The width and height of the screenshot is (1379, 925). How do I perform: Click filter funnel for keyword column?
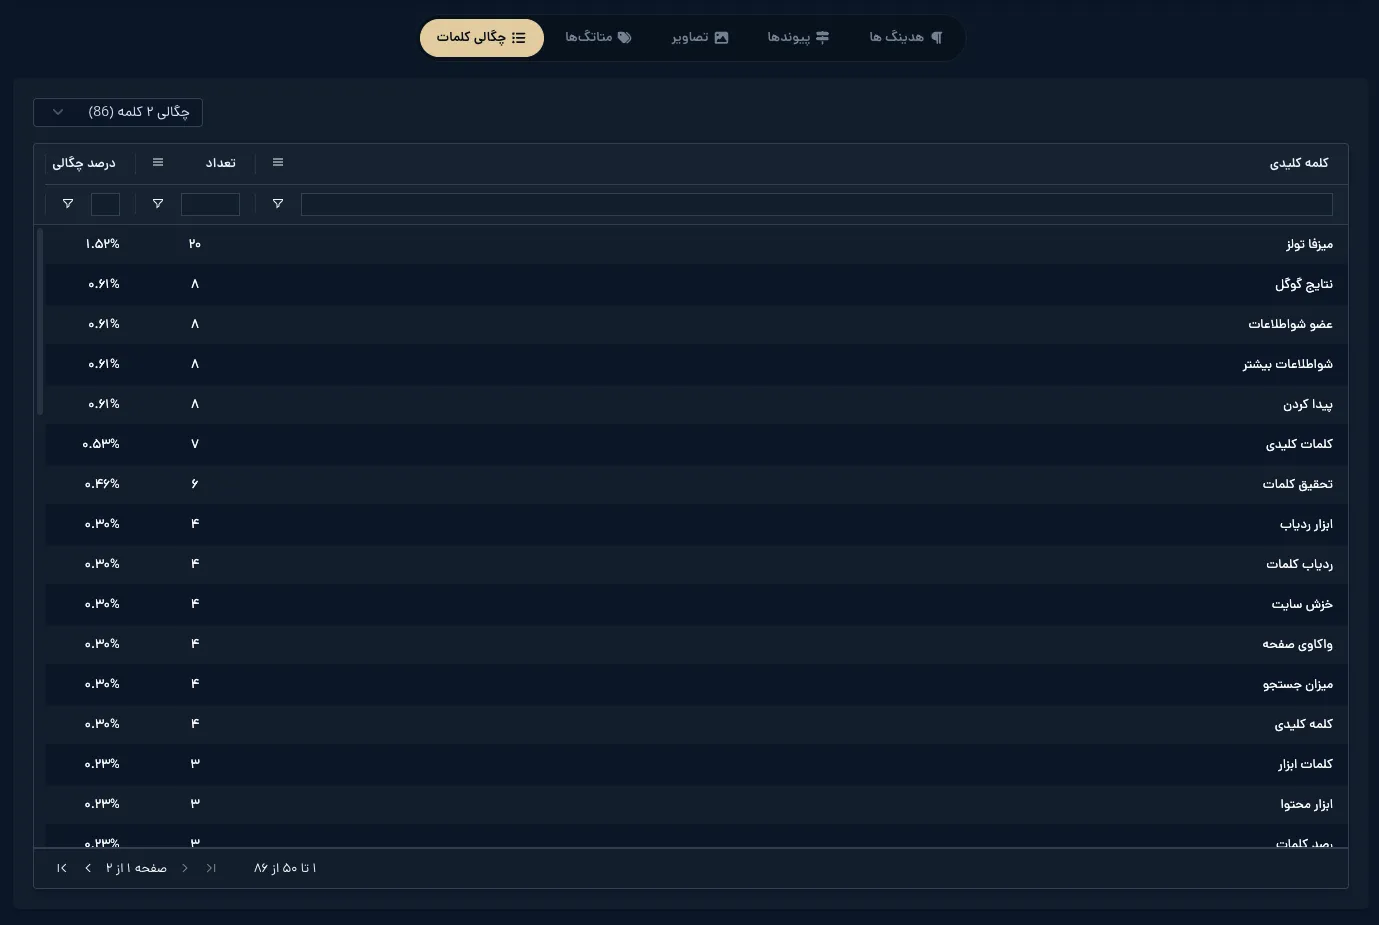point(278,204)
